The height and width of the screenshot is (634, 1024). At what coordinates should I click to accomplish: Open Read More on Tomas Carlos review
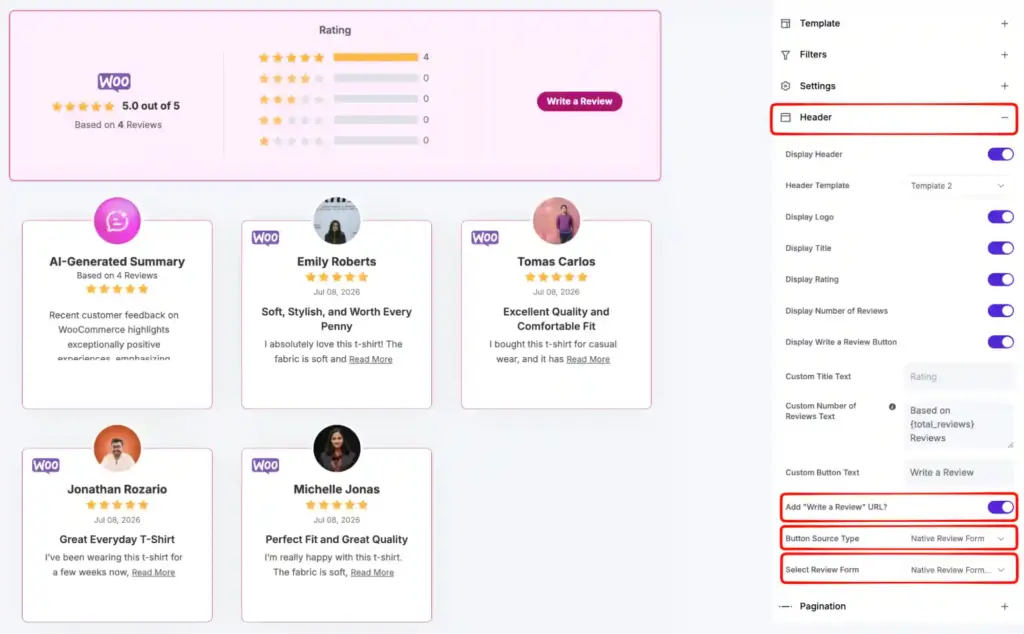tap(588, 360)
